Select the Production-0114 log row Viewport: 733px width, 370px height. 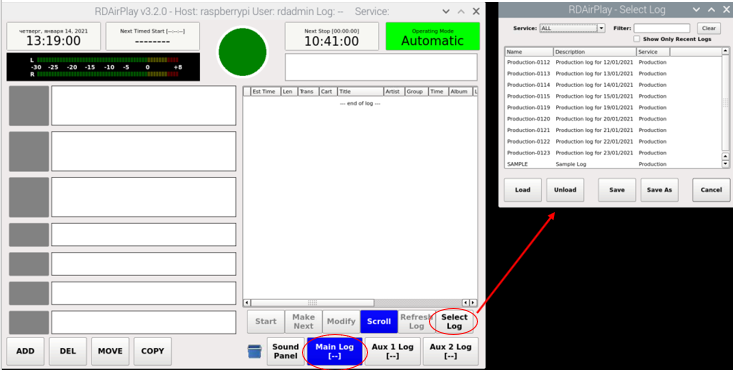613,85
